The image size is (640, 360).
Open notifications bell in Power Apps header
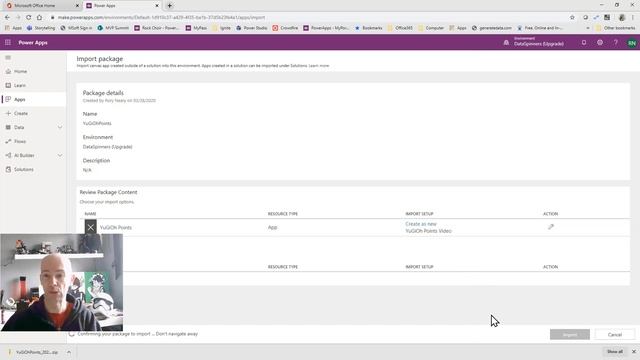[x=584, y=42]
